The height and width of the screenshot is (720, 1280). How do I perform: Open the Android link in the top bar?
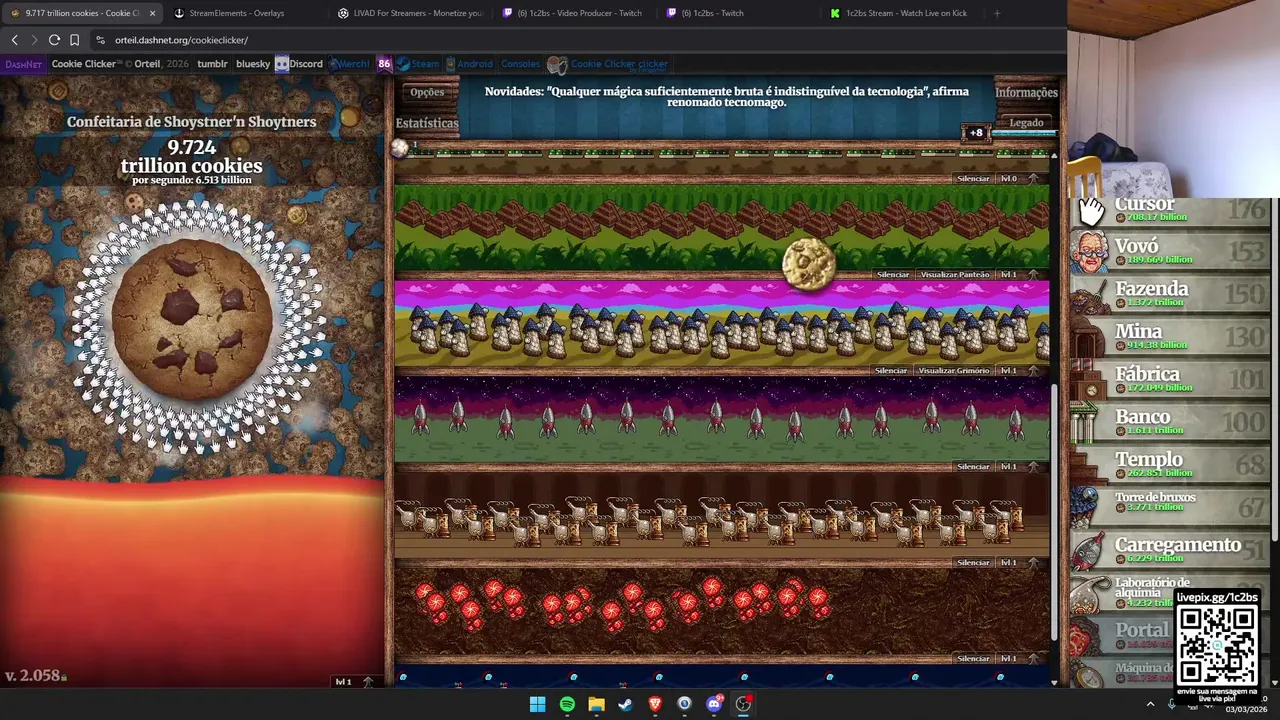(468, 64)
